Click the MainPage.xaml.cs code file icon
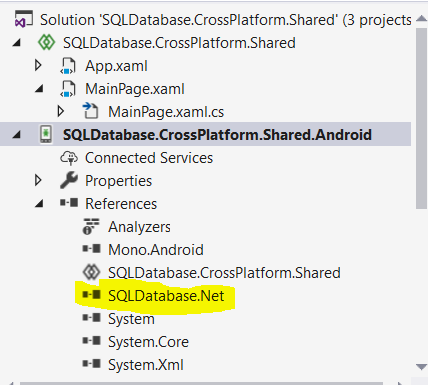 coord(90,111)
